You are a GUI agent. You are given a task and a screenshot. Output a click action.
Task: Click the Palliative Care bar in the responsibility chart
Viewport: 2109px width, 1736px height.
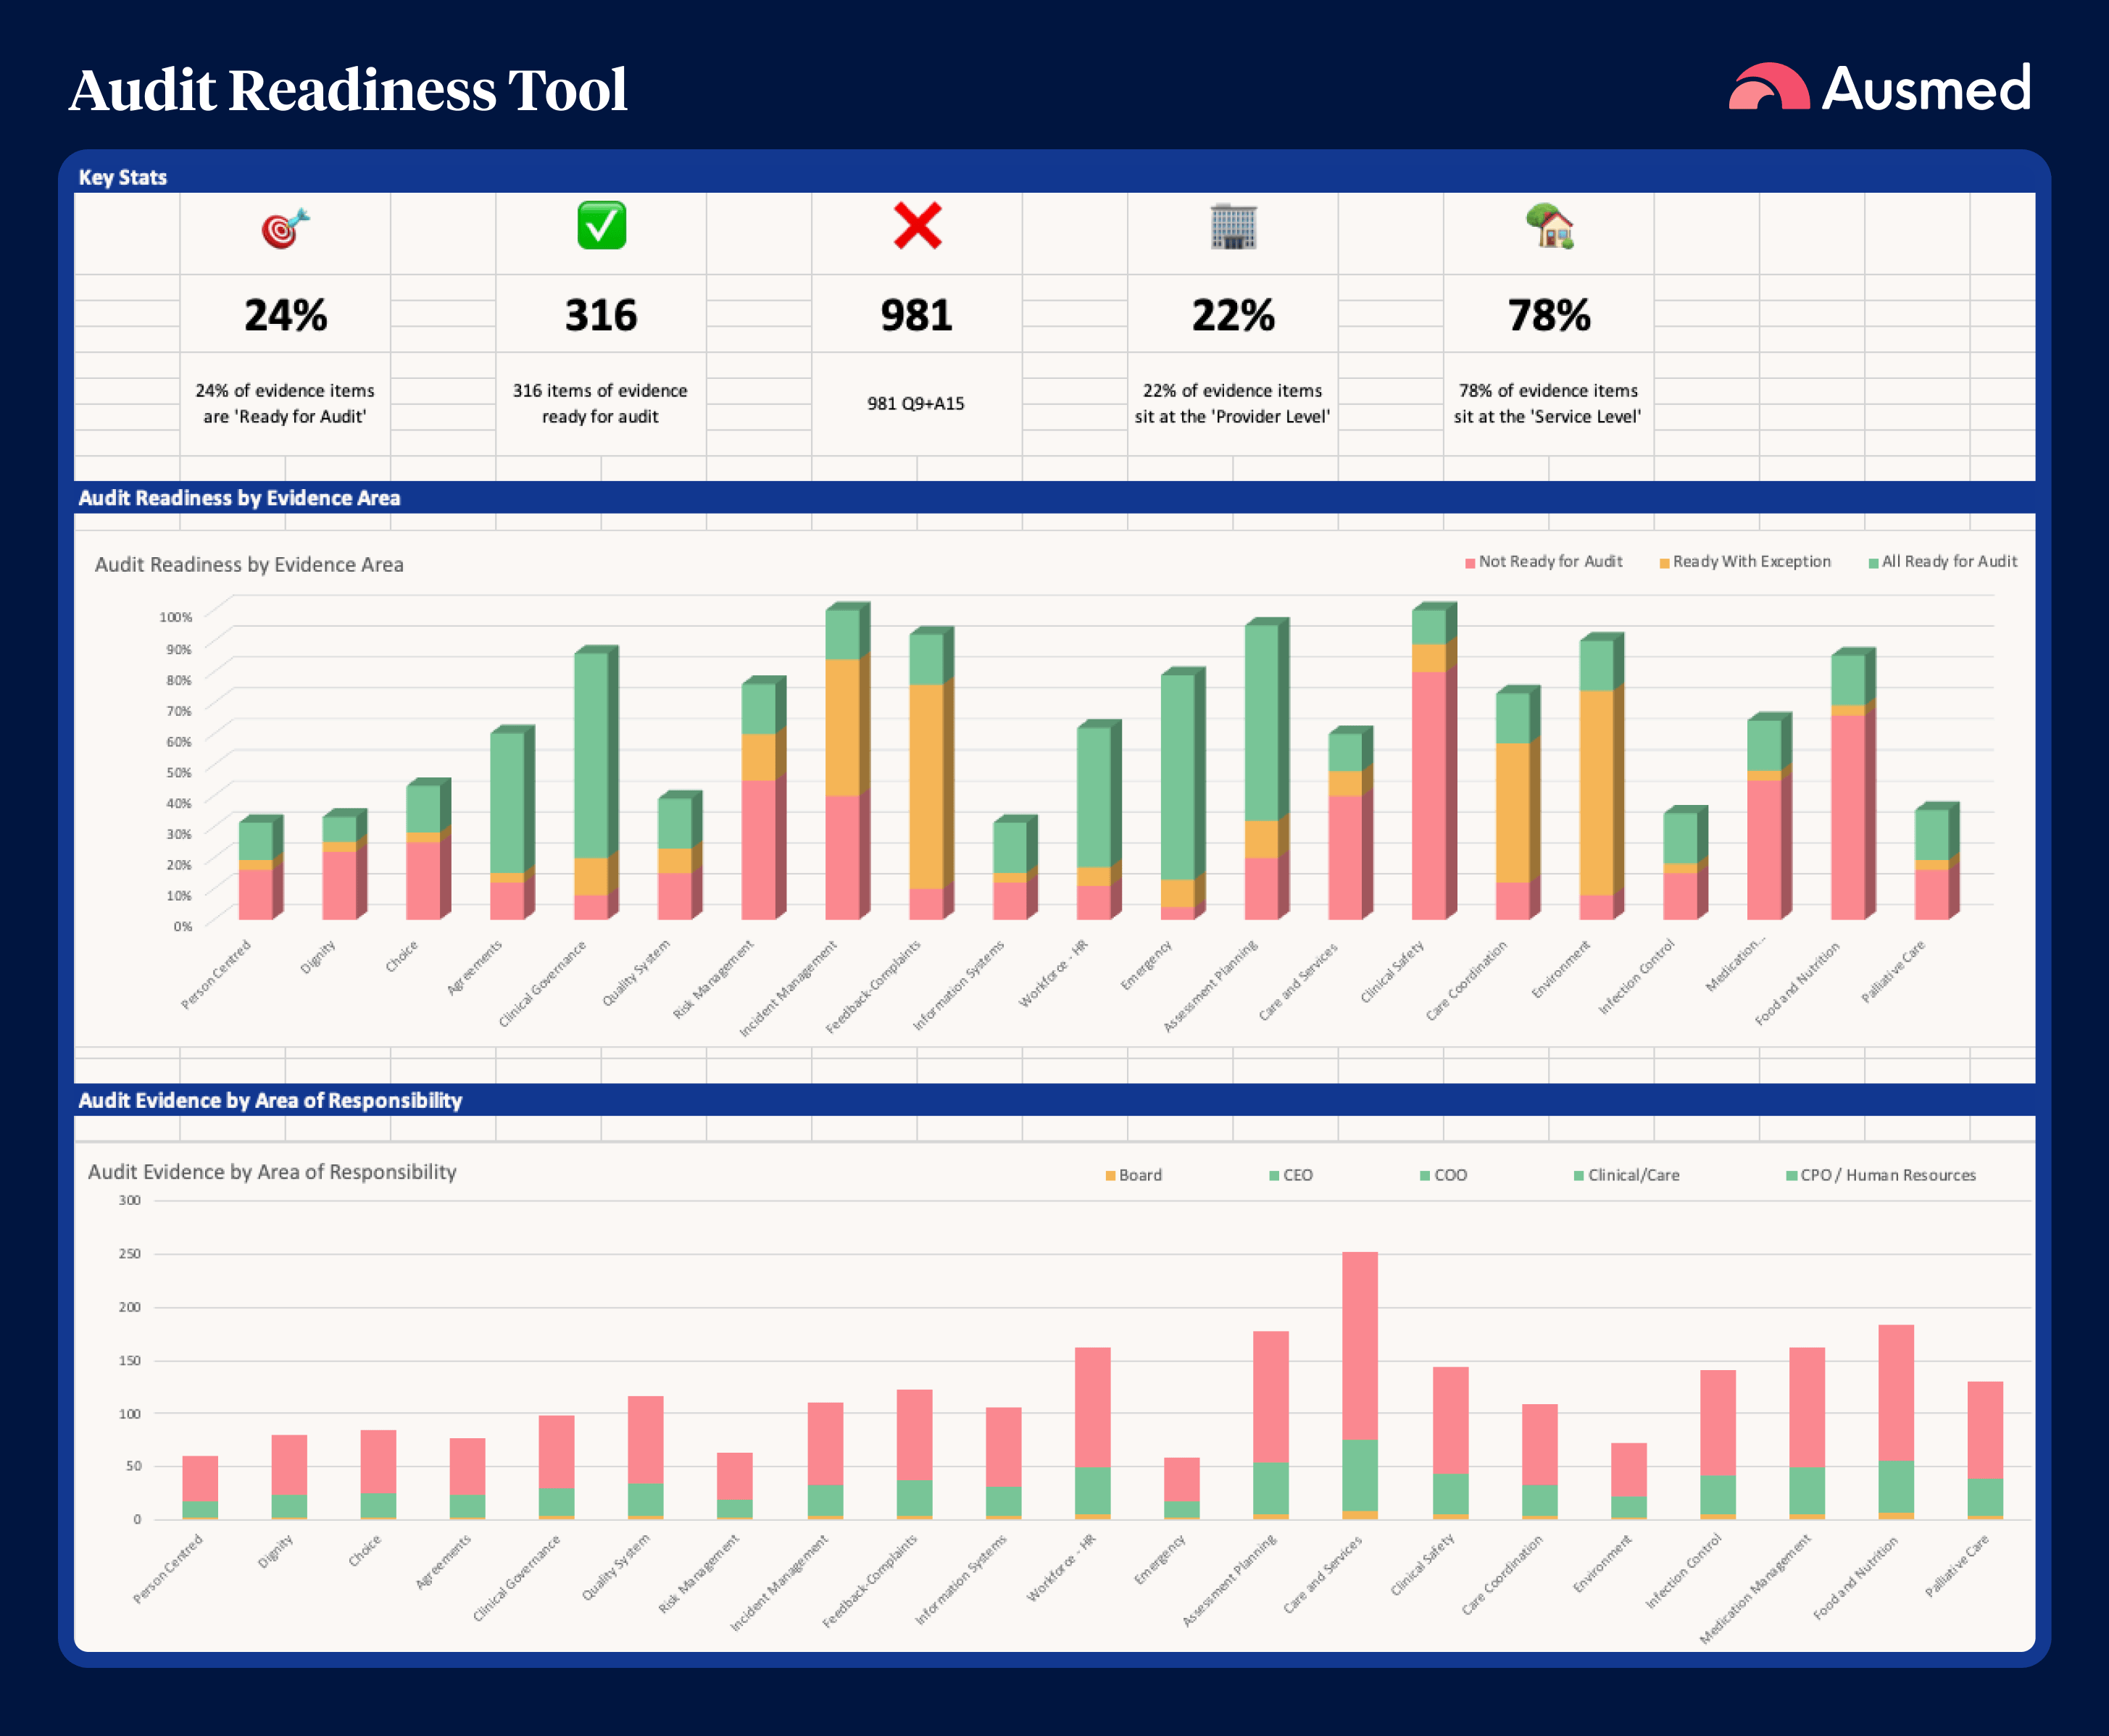(x=1985, y=1450)
